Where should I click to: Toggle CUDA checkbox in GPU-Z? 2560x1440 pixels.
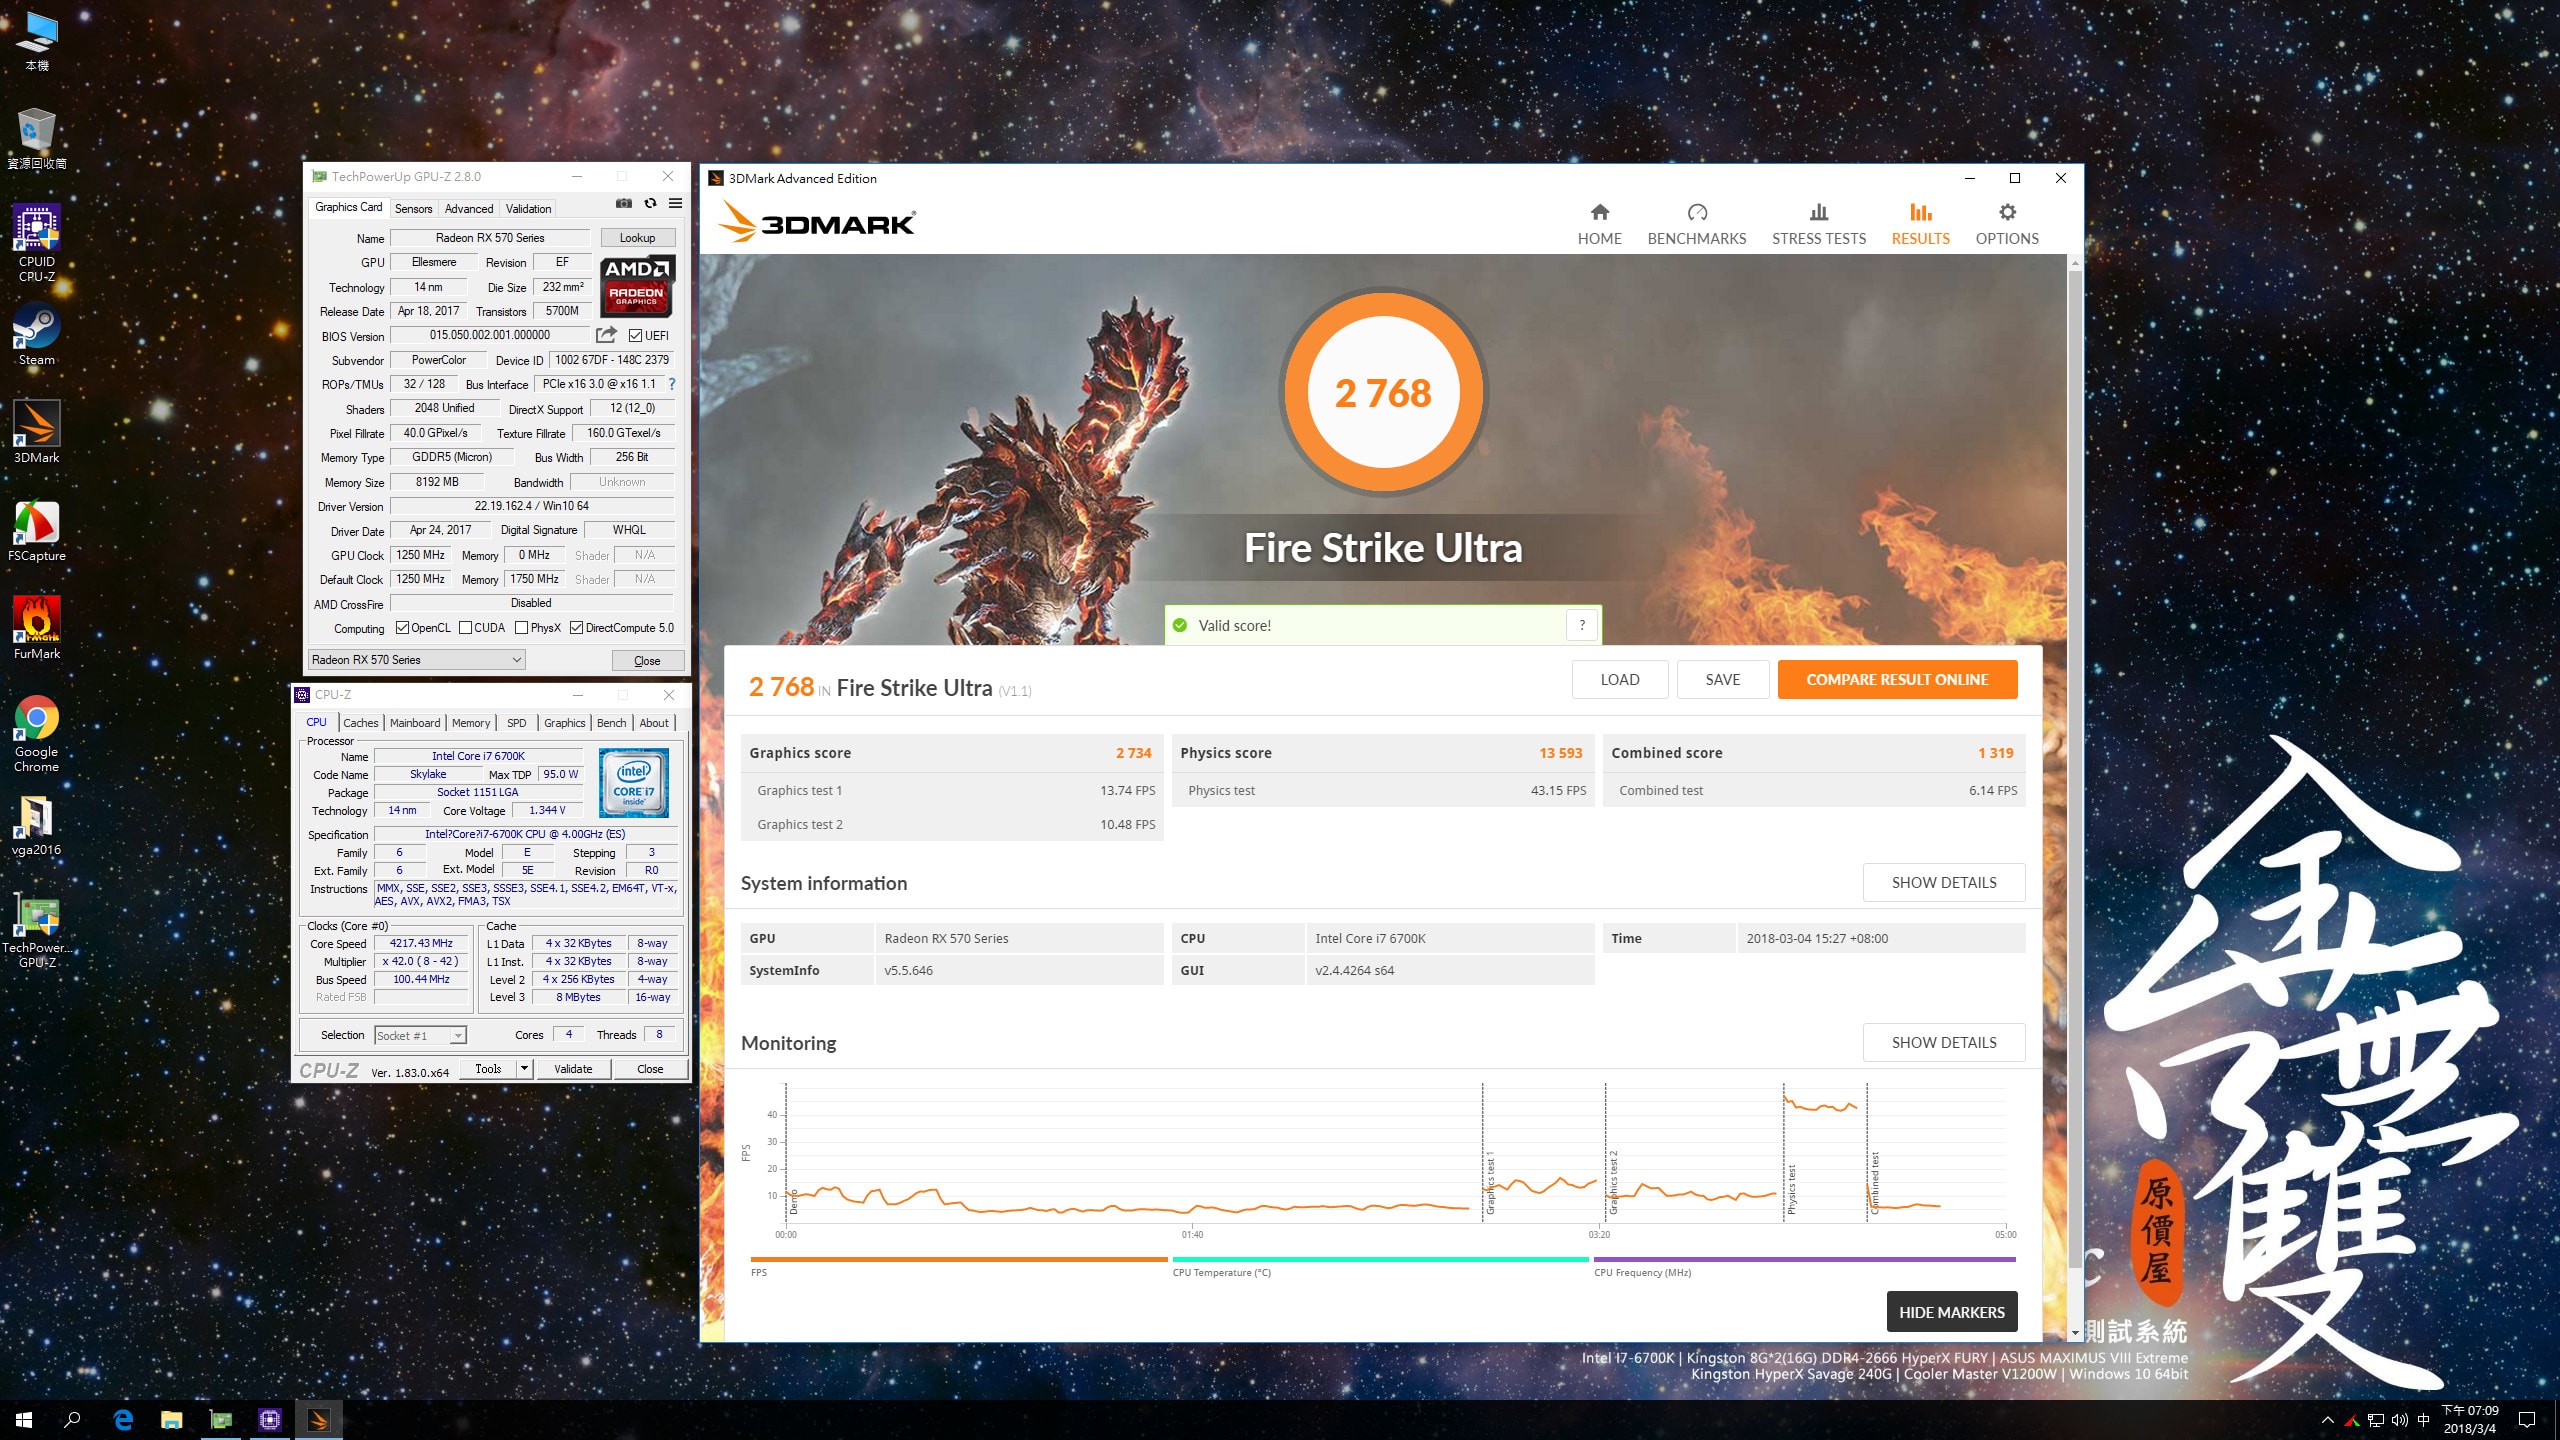pos(465,628)
